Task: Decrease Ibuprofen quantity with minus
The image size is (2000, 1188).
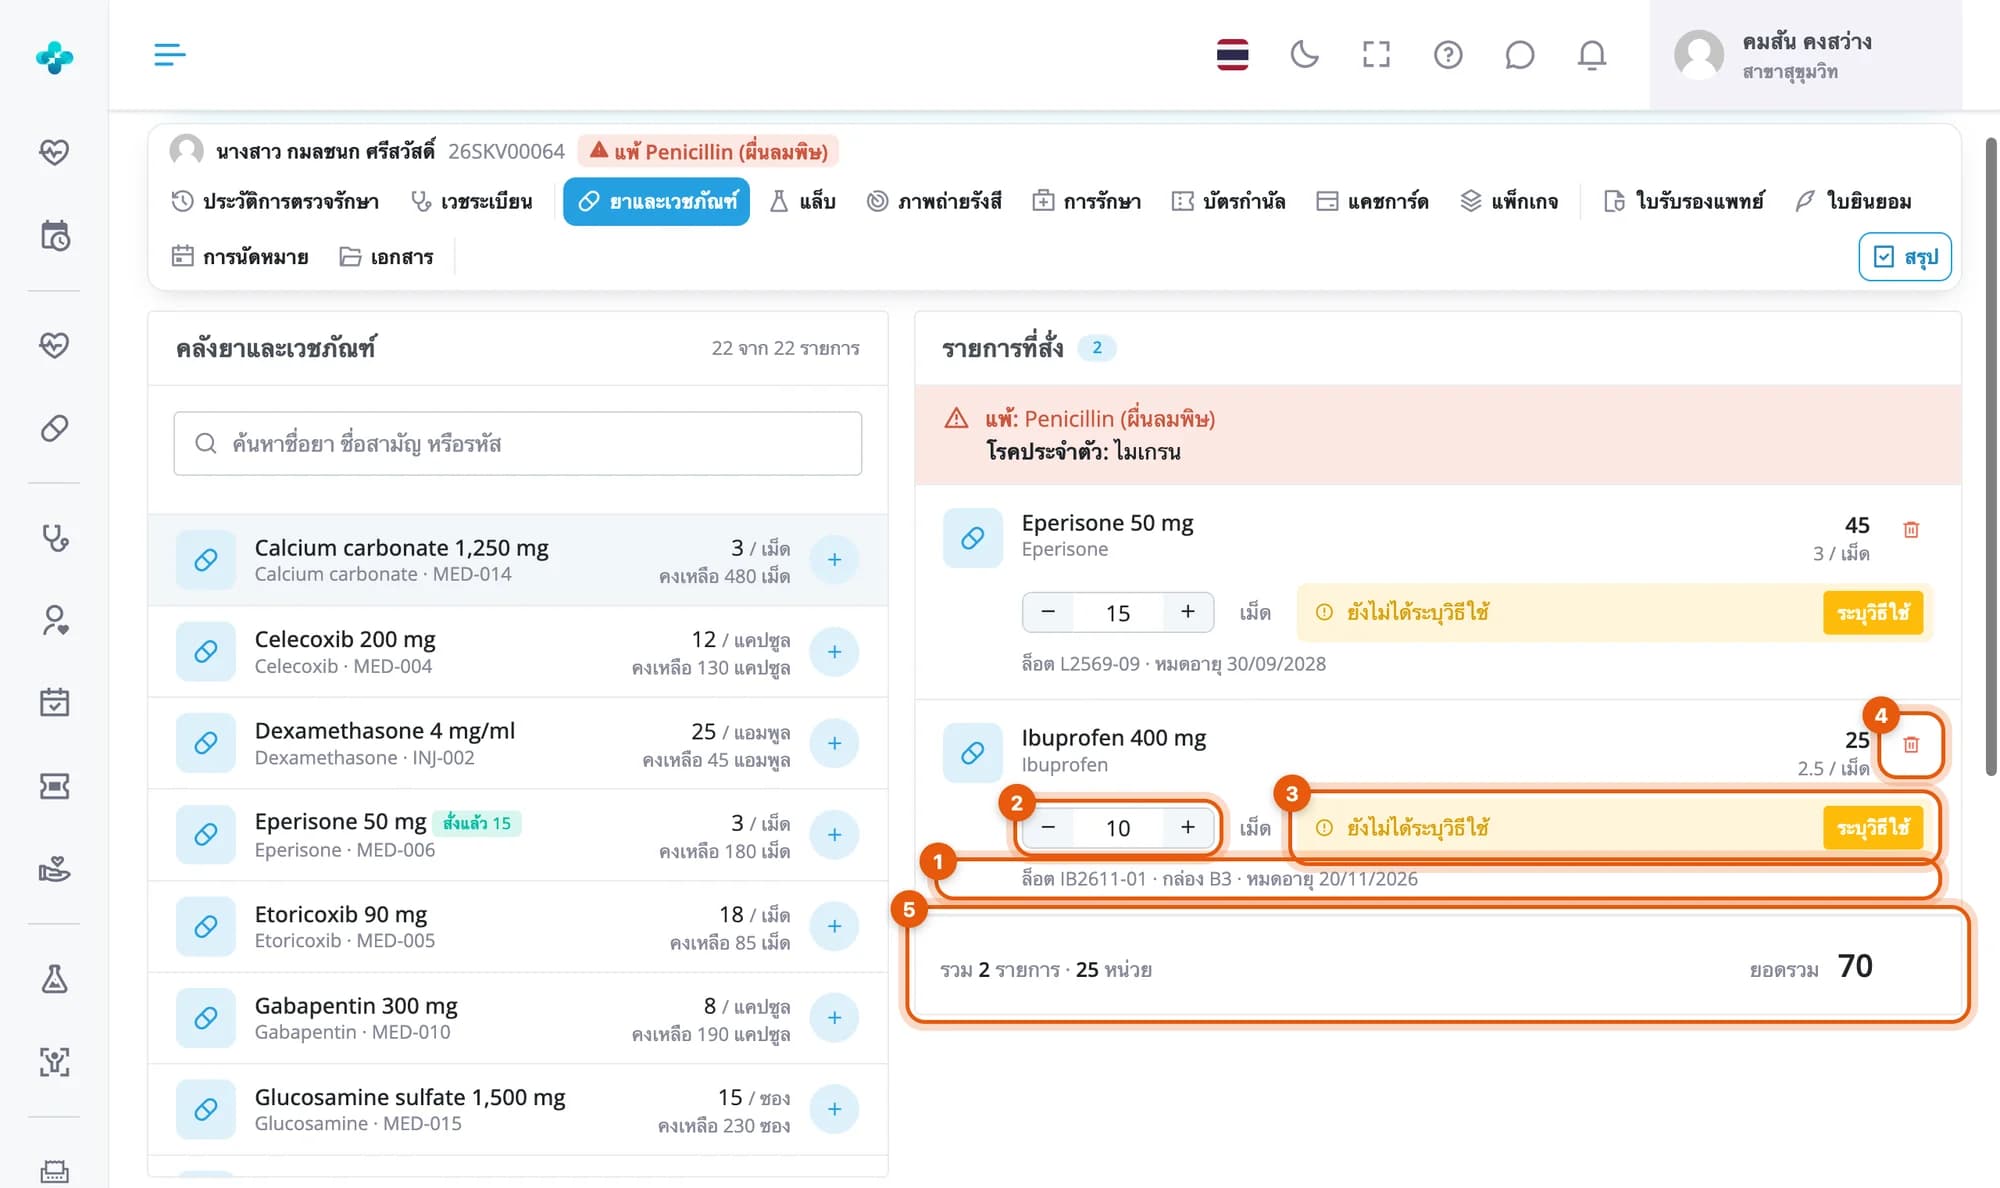Action: (x=1048, y=827)
